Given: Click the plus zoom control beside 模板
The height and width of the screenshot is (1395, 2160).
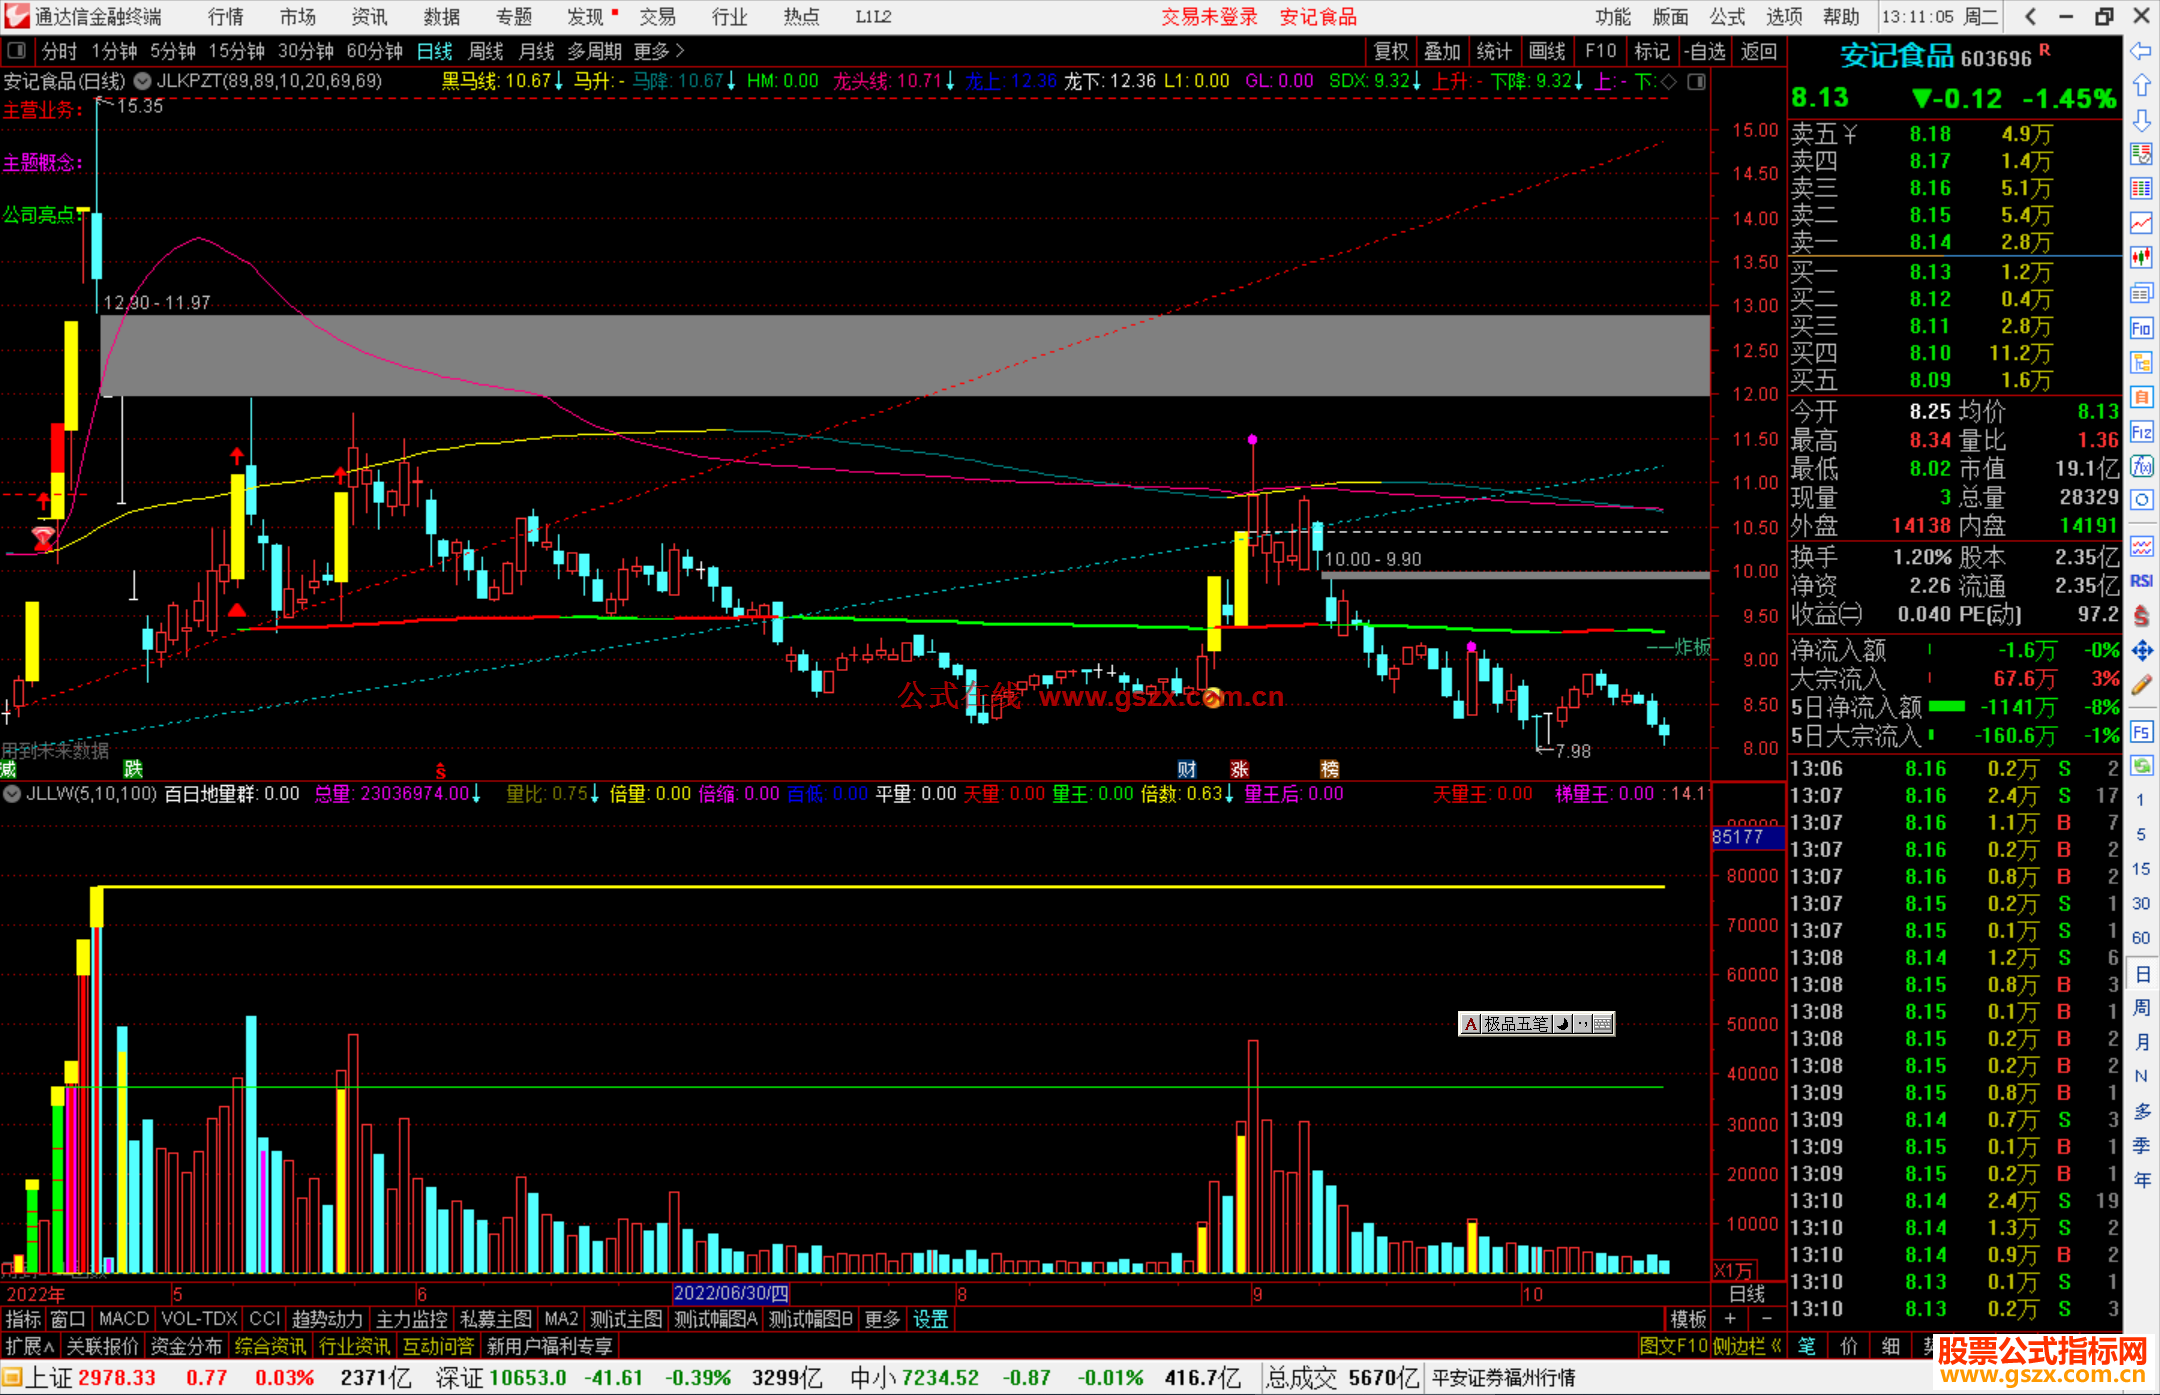Looking at the screenshot, I should pos(1730,1319).
